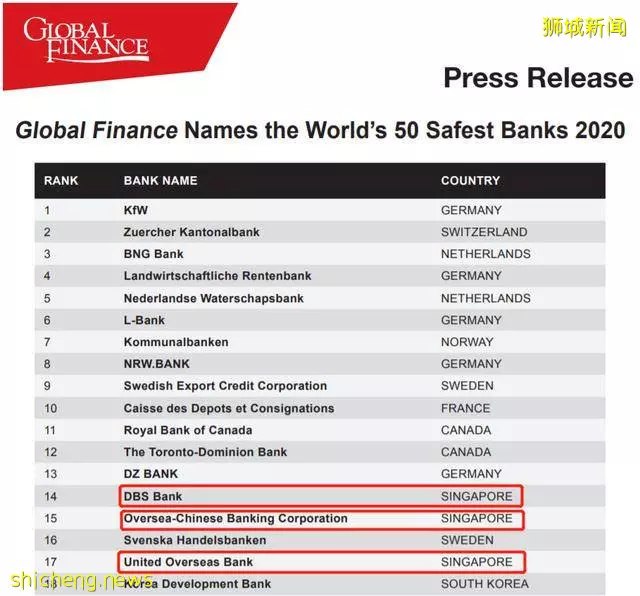
Task: Click the yellow 狮城新闻 watermark
Action: [584, 27]
